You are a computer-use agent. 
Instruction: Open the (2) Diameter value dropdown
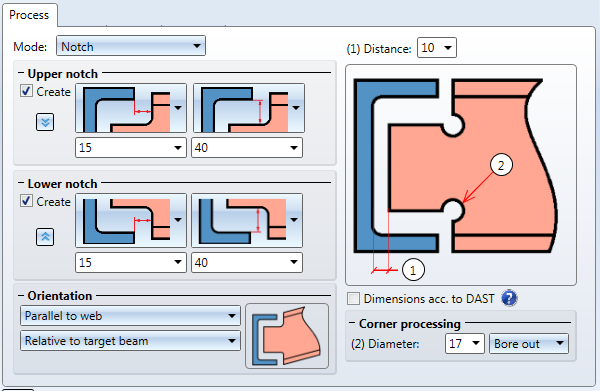coord(465,344)
